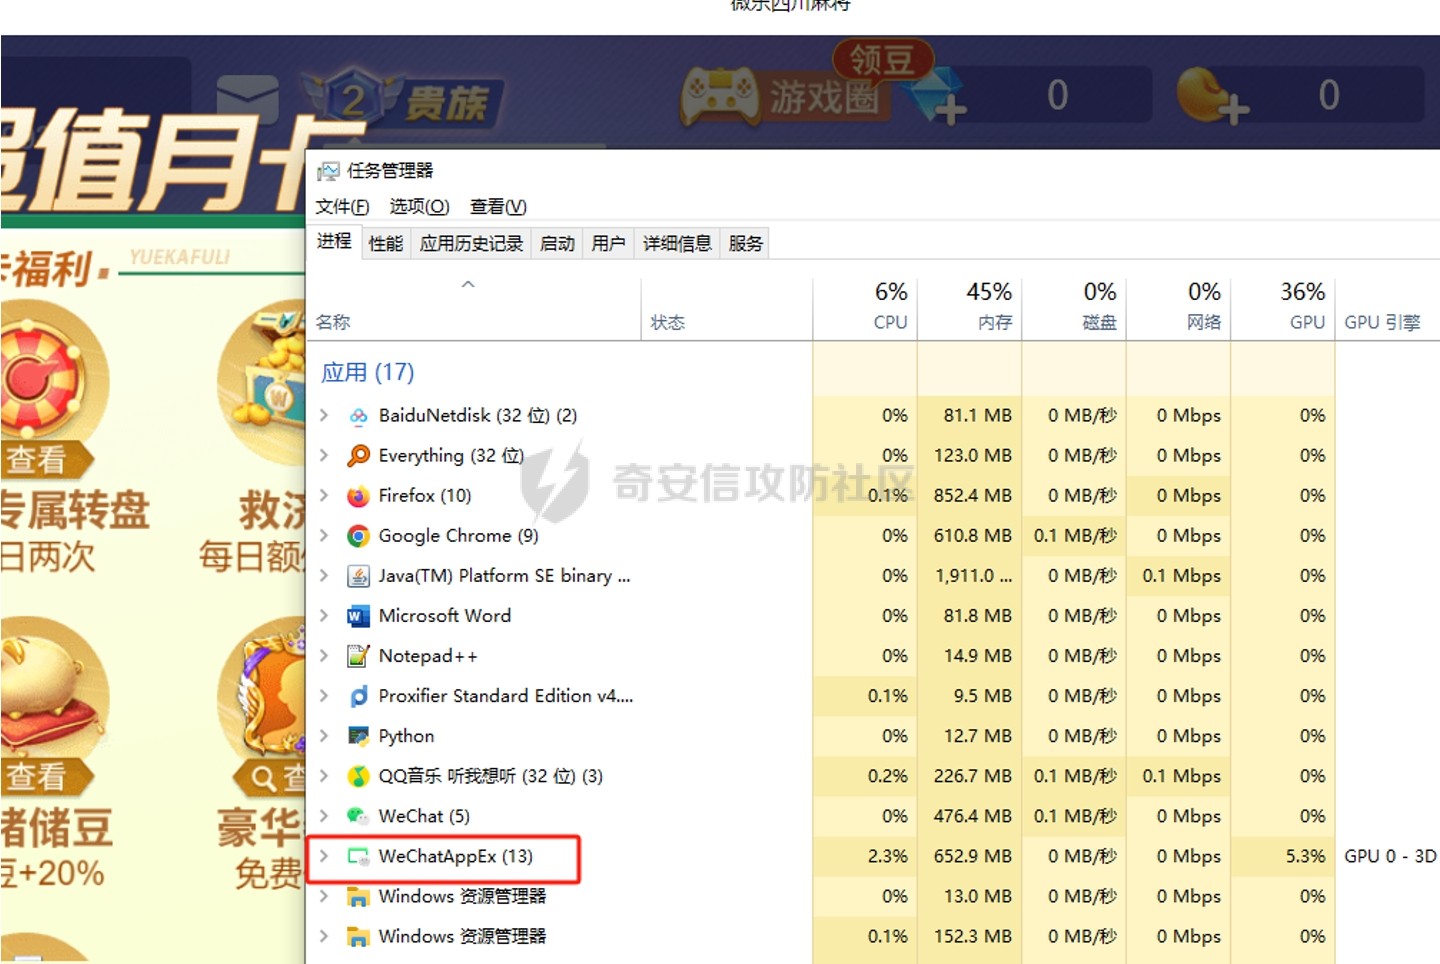Click the 应用 (17) group header
The image size is (1440, 964).
pyautogui.click(x=367, y=372)
